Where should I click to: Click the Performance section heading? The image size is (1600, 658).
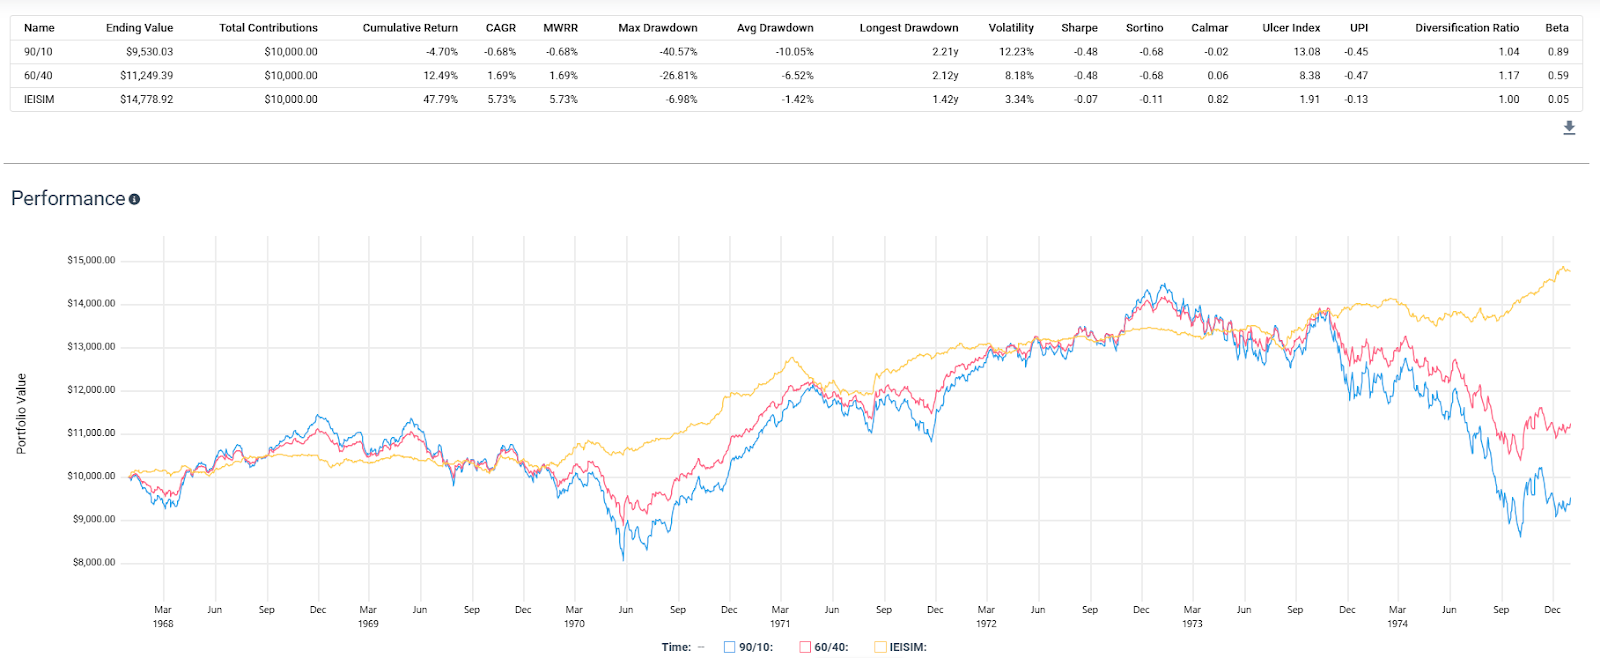point(68,199)
